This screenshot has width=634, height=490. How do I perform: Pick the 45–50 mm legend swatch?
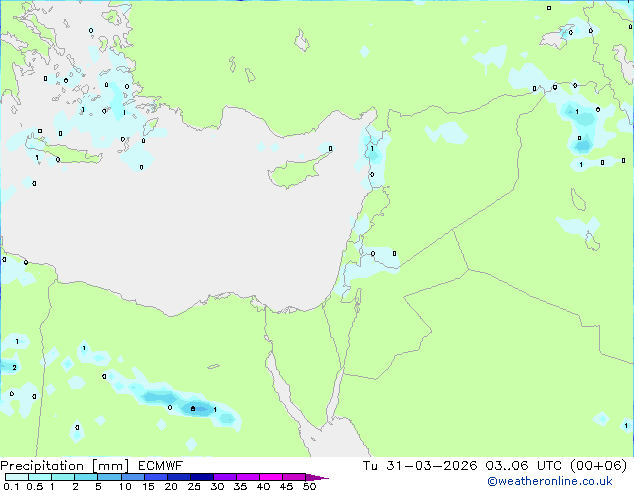click(294, 477)
